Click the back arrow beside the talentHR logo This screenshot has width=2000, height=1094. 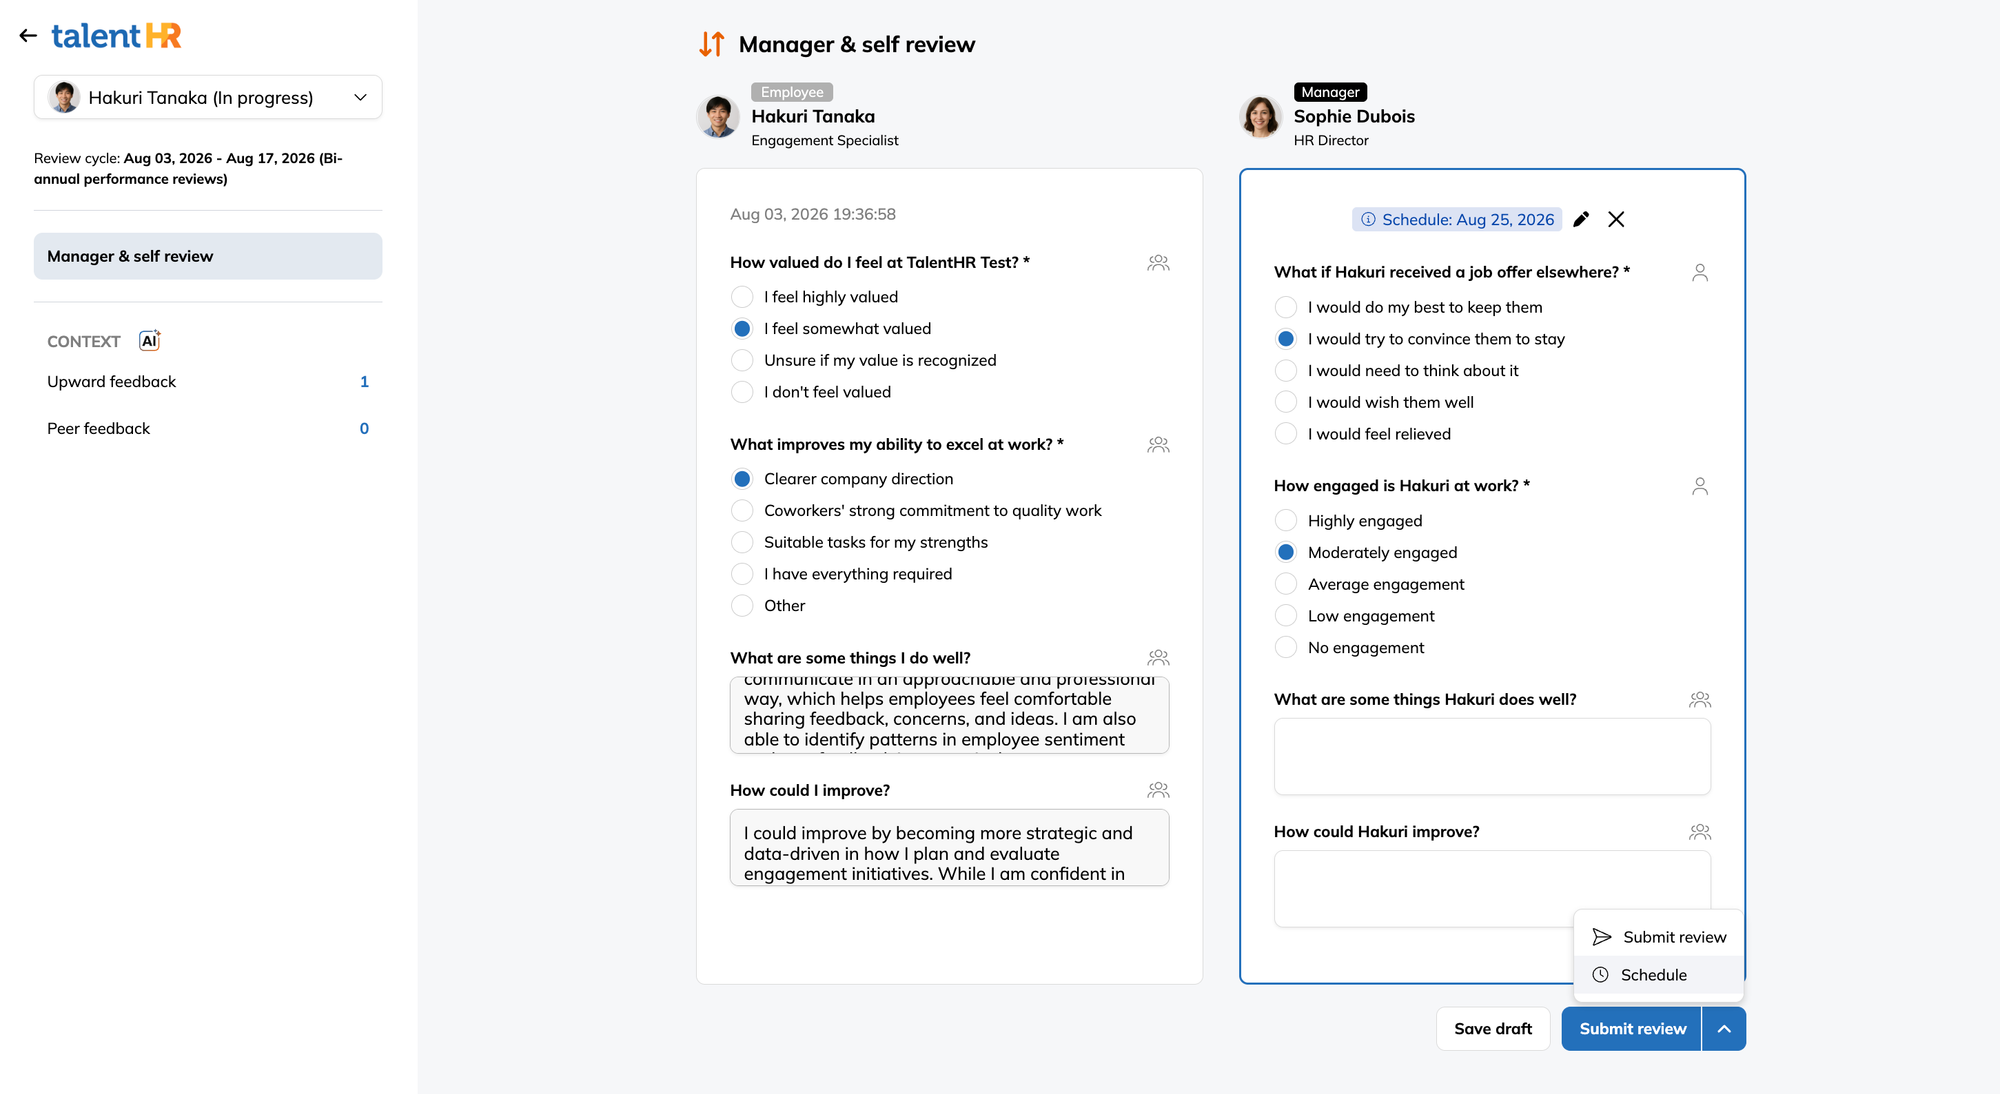click(28, 36)
